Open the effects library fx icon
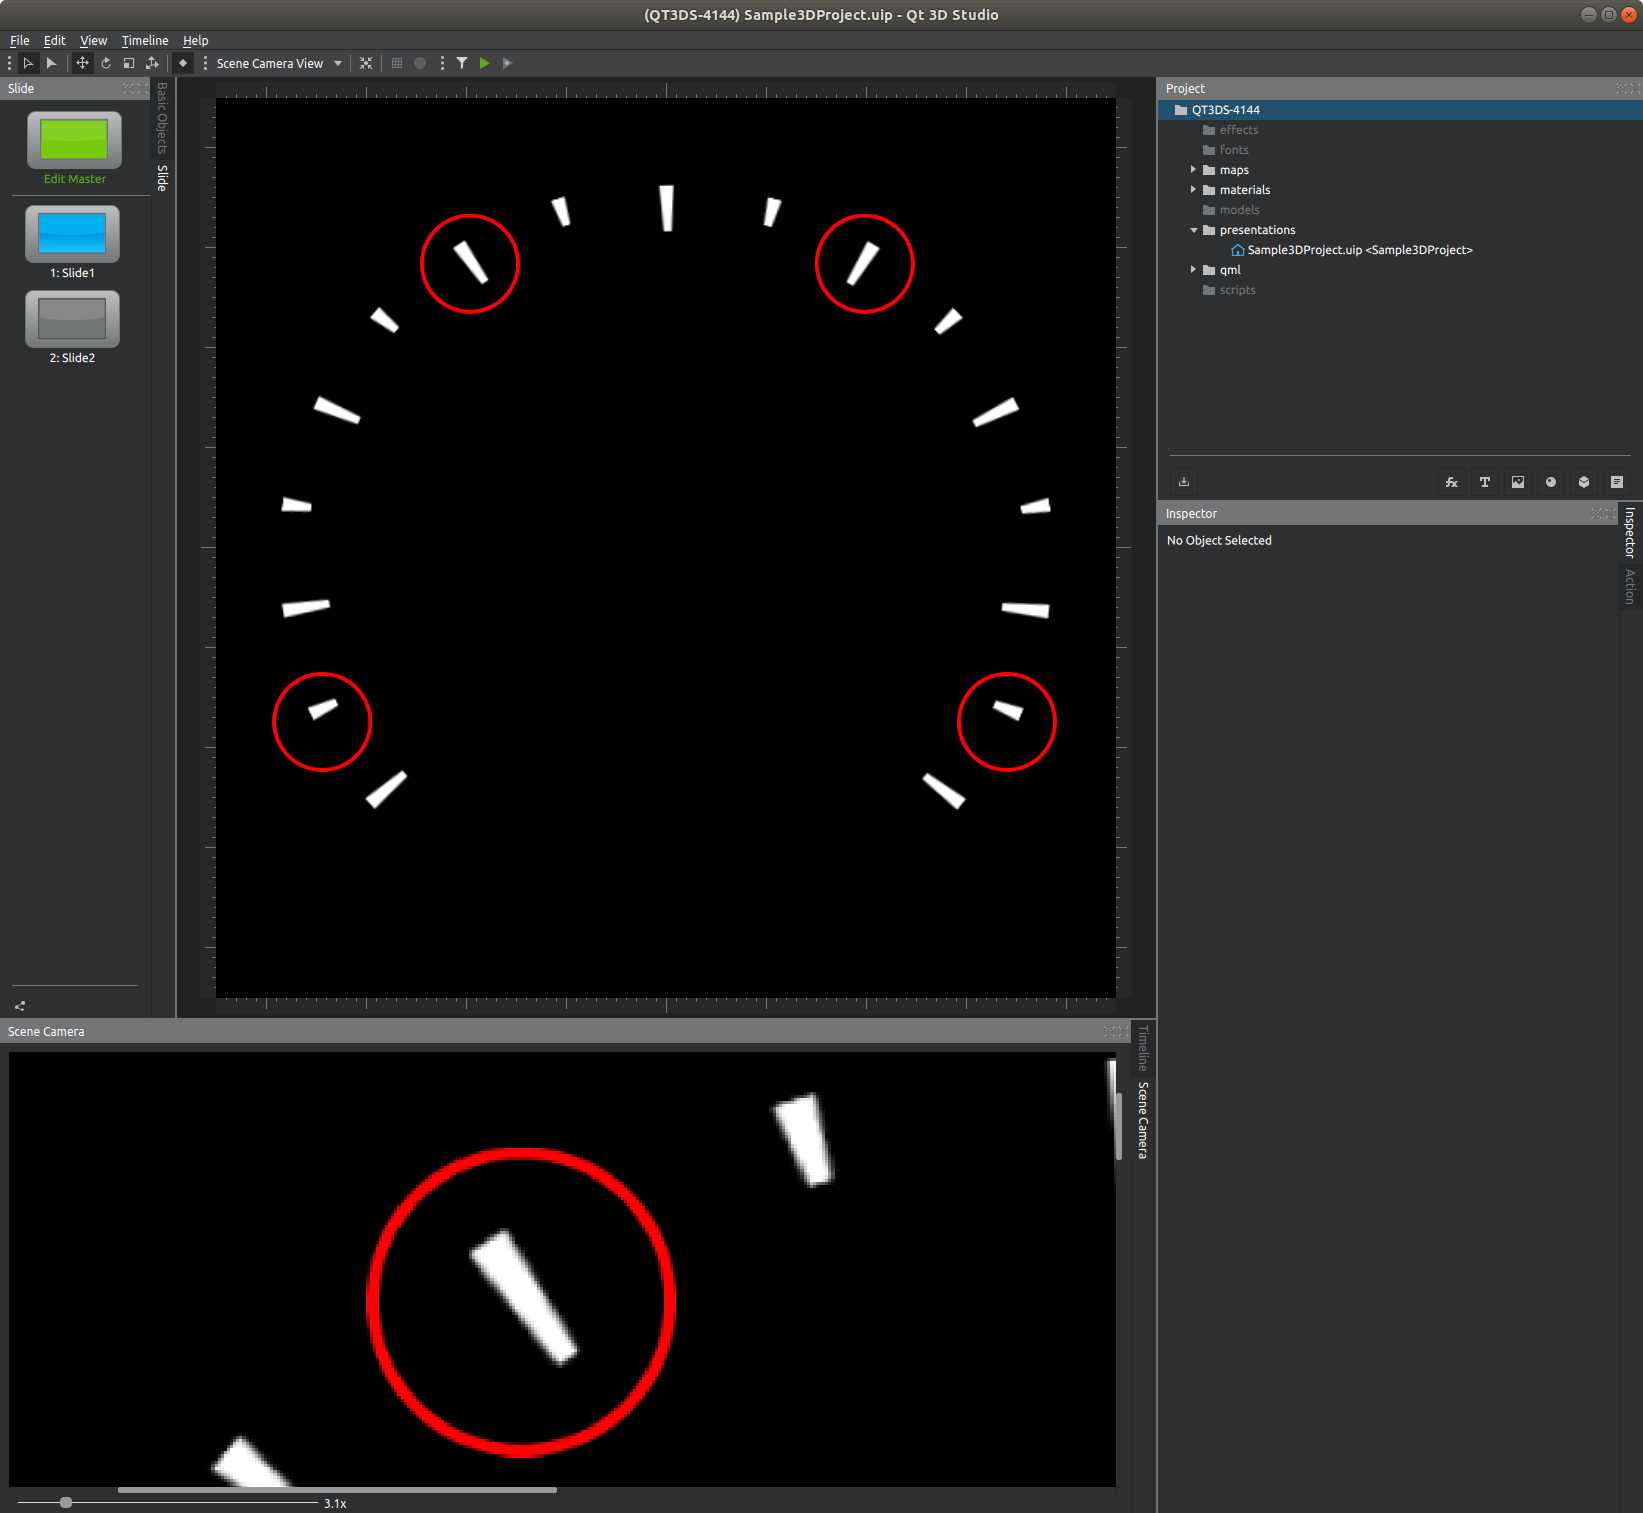Image resolution: width=1643 pixels, height=1513 pixels. pos(1452,482)
